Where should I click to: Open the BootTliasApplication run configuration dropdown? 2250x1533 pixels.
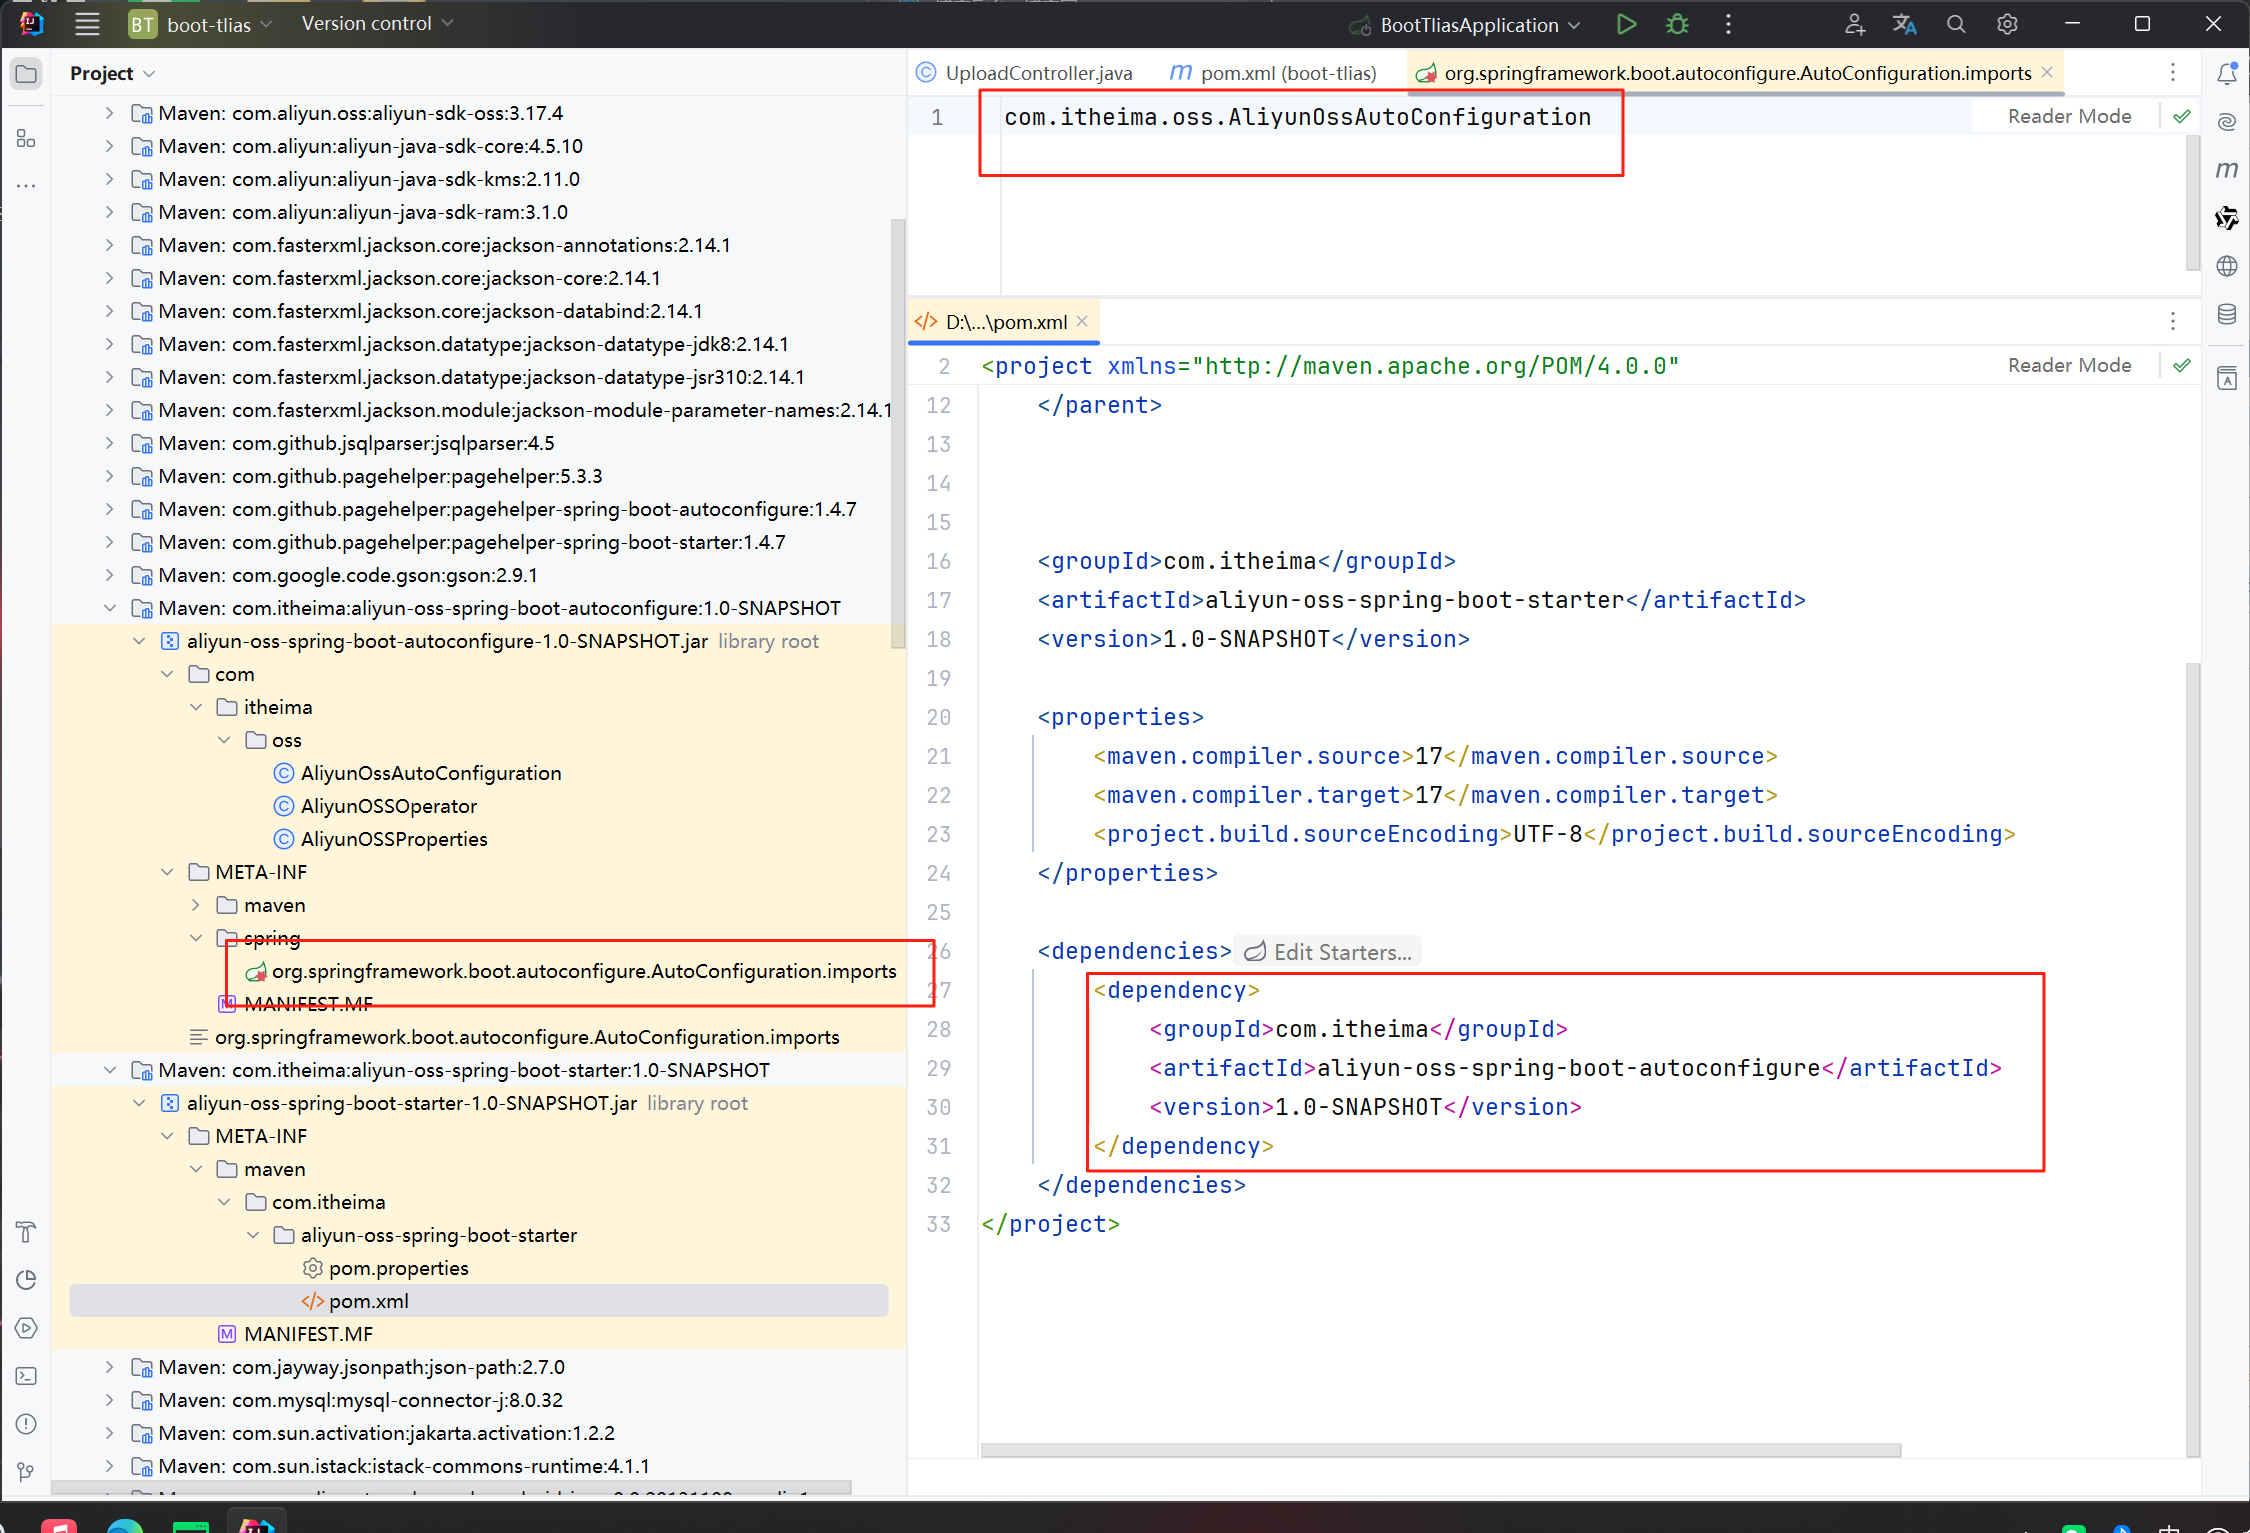click(x=1468, y=25)
